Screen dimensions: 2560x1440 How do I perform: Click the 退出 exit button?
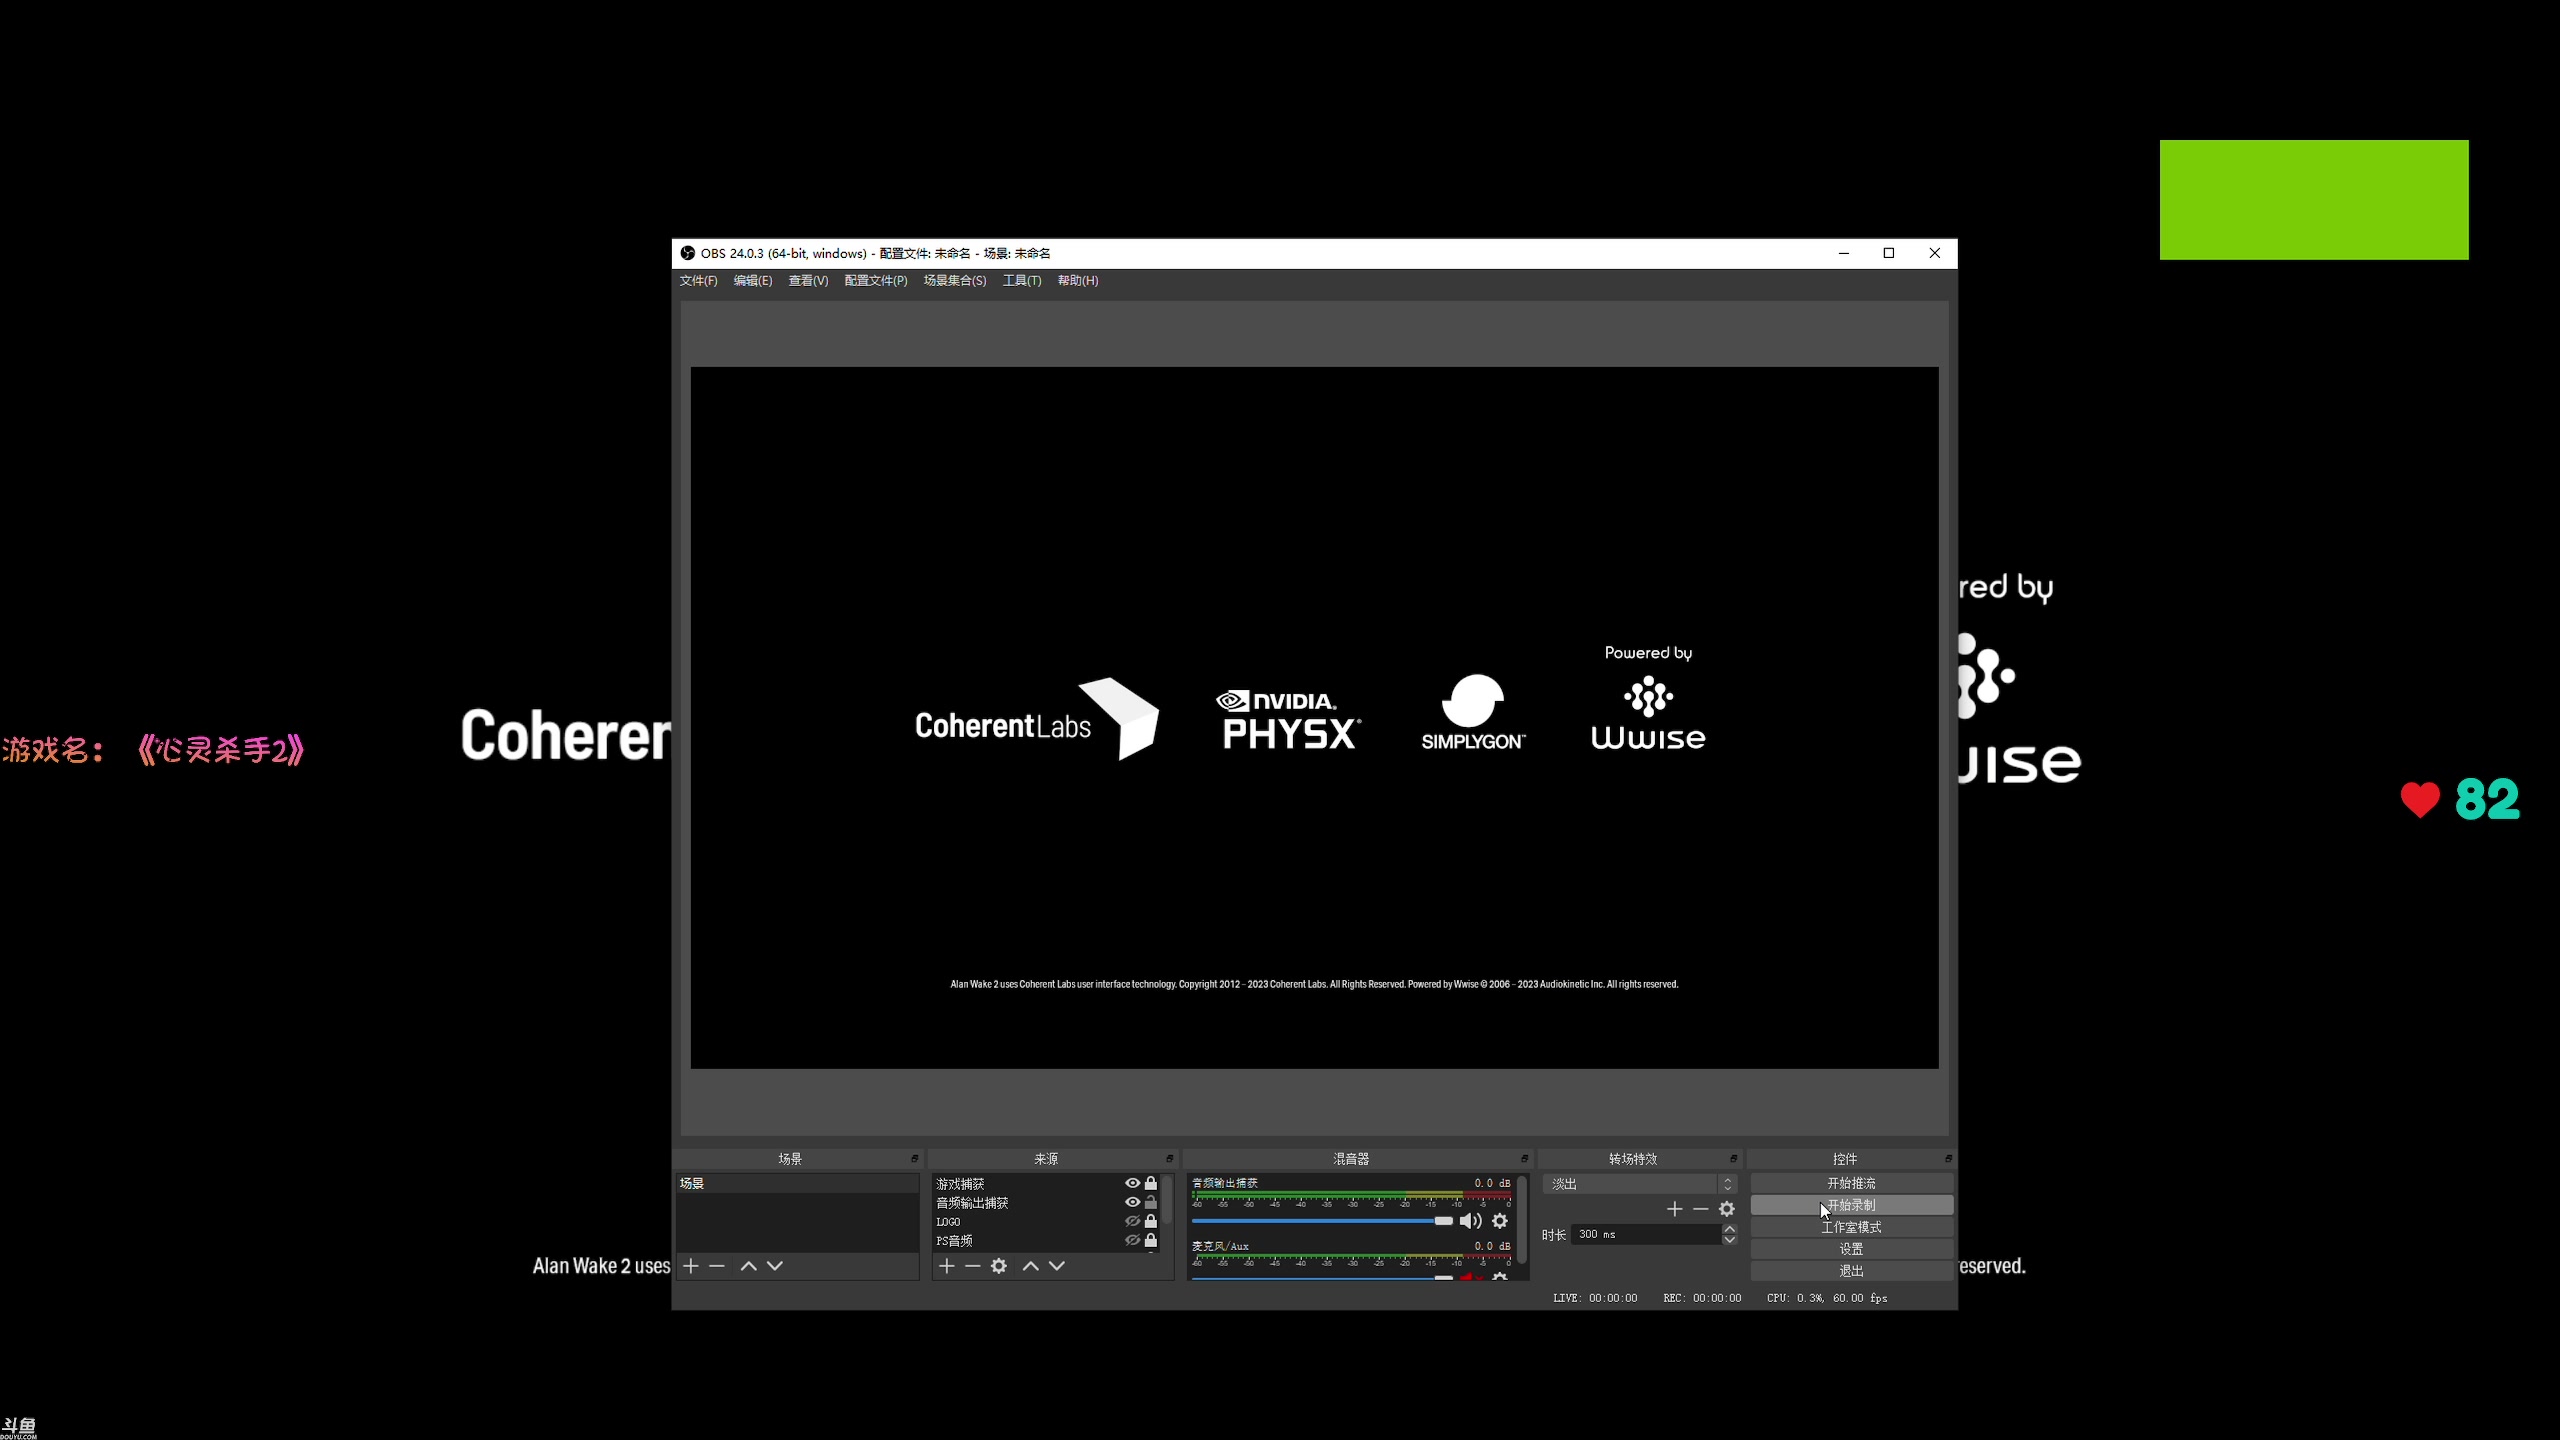point(1851,1271)
